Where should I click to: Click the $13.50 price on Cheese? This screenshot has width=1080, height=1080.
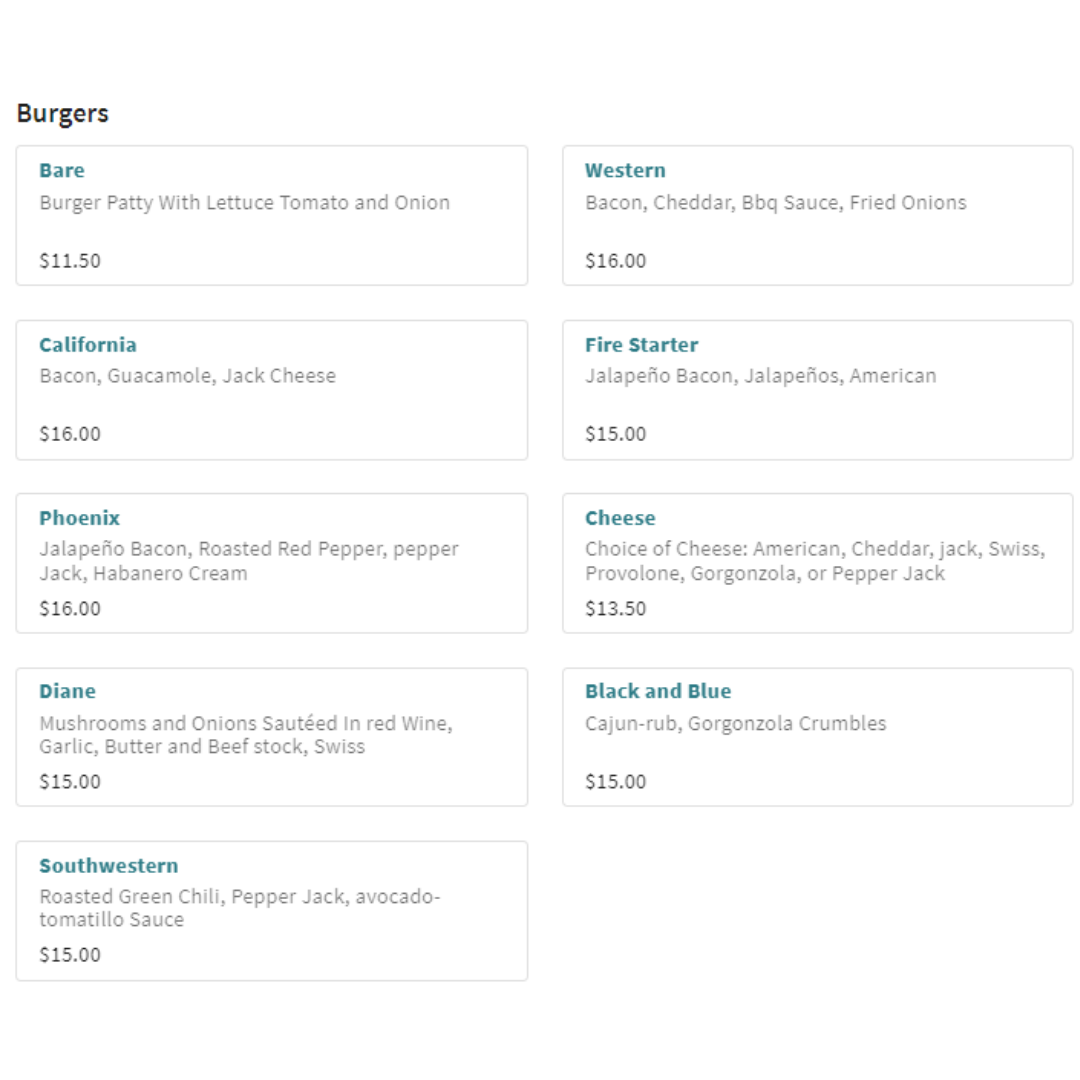[x=615, y=608]
